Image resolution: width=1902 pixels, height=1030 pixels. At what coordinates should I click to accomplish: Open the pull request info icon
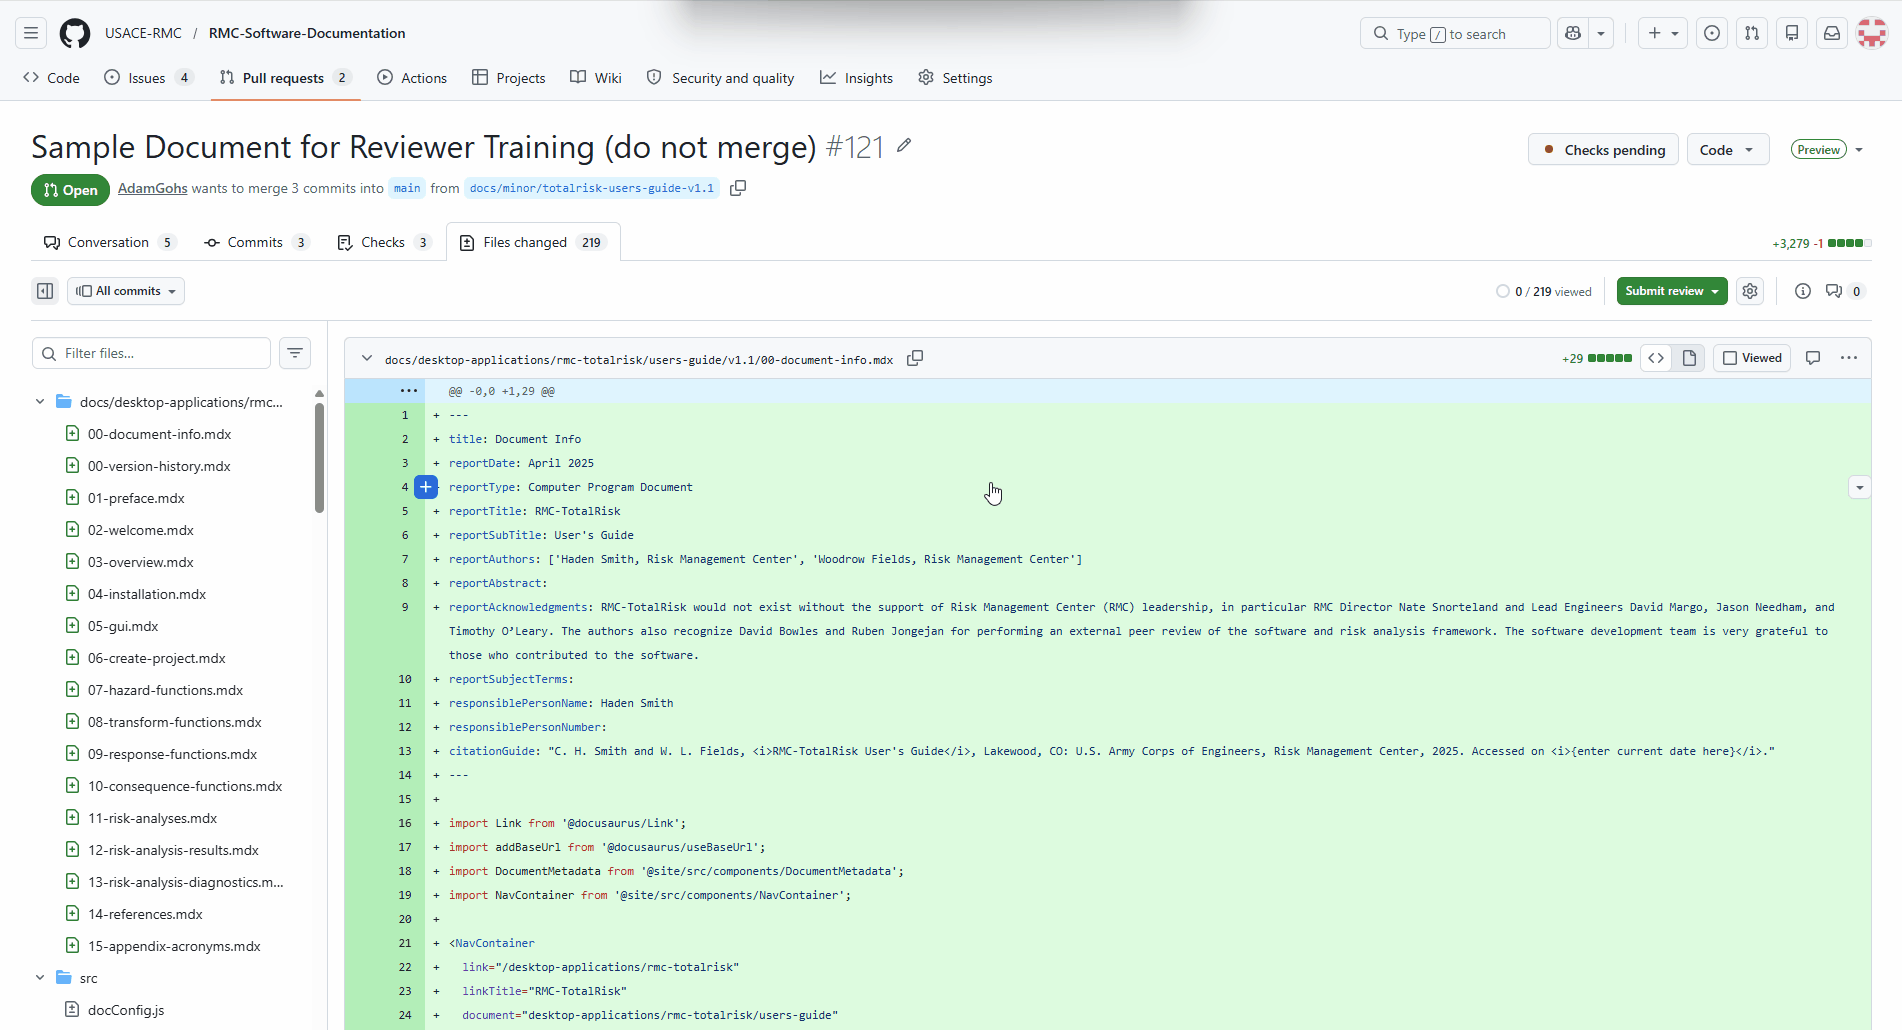tap(1803, 291)
